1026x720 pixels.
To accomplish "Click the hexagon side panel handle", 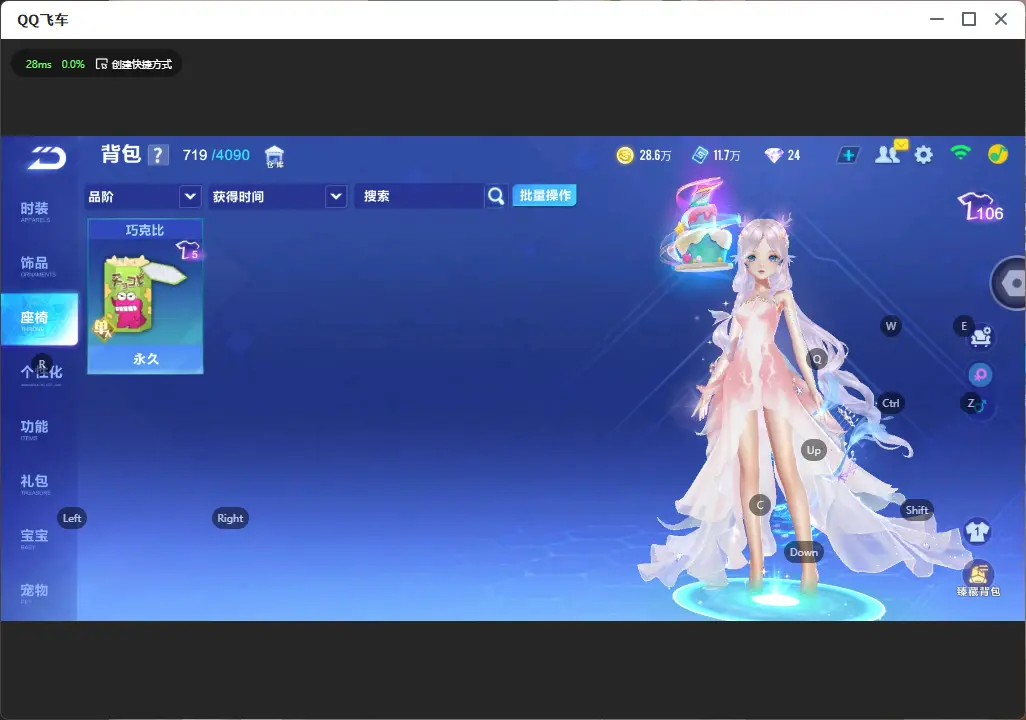I will click(x=1010, y=283).
